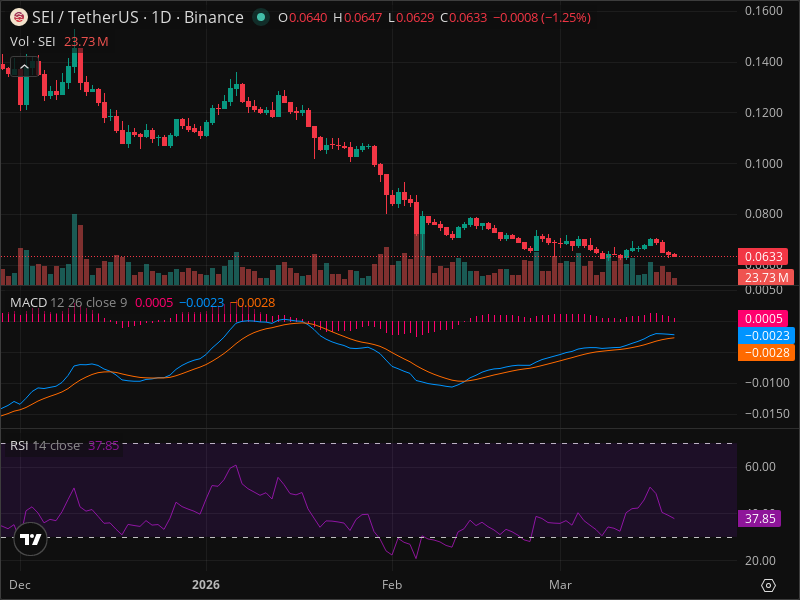Click the high value H0.0647 in header
Screen dimensions: 800x600
coord(357,18)
